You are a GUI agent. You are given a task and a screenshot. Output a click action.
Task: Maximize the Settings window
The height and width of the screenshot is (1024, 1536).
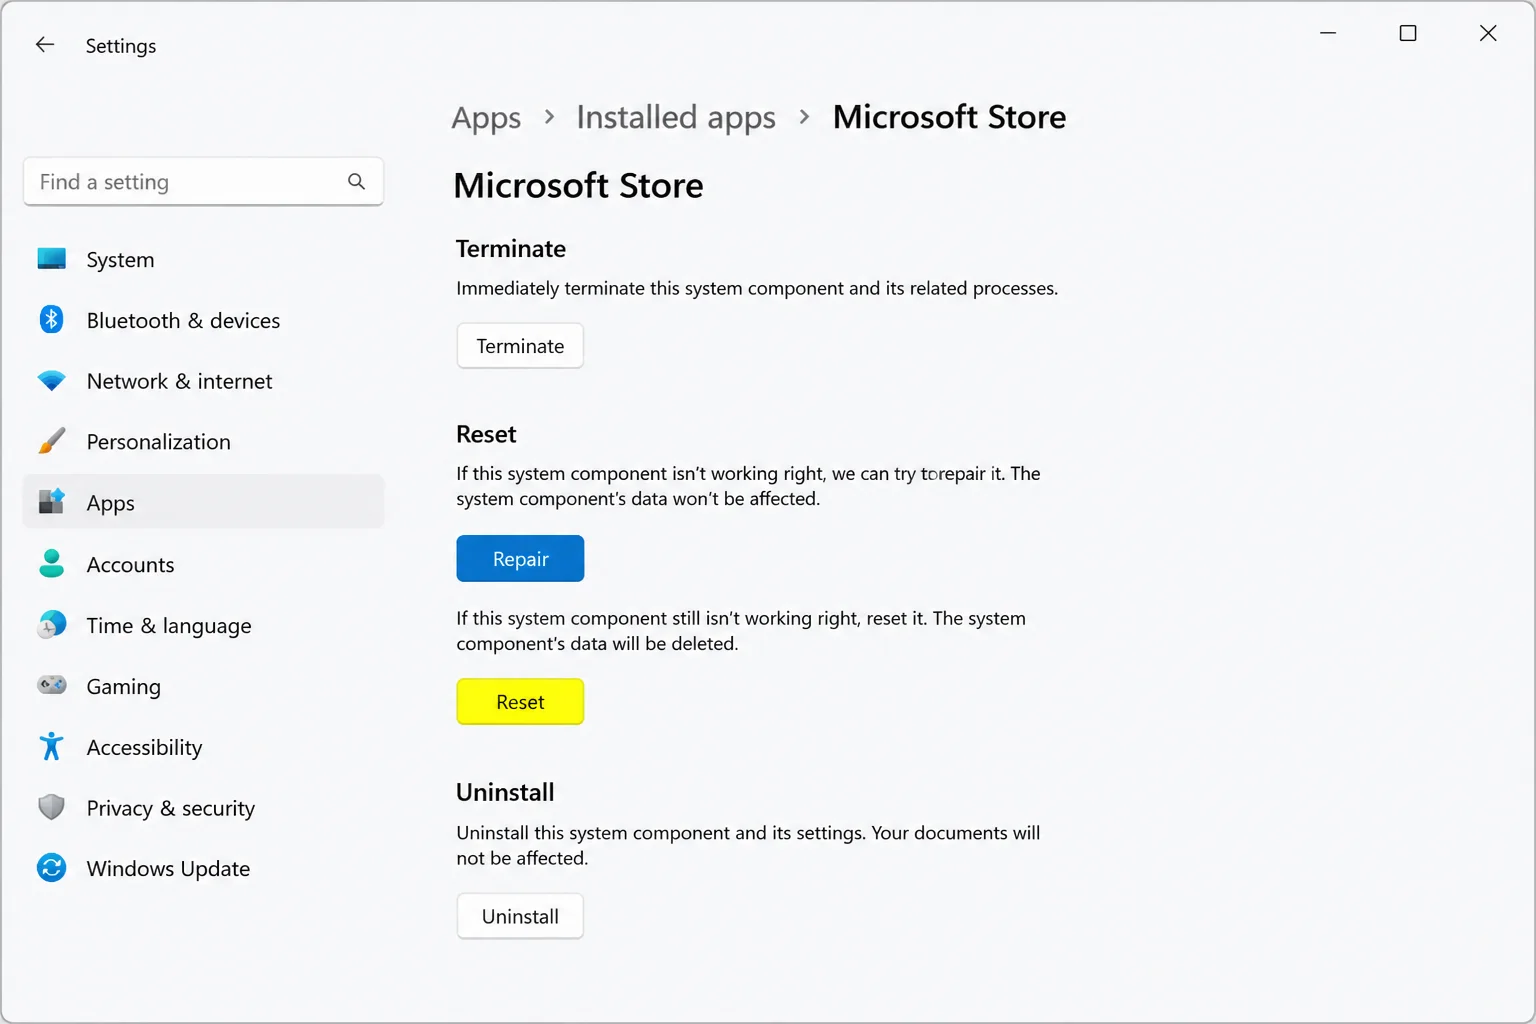tap(1408, 33)
